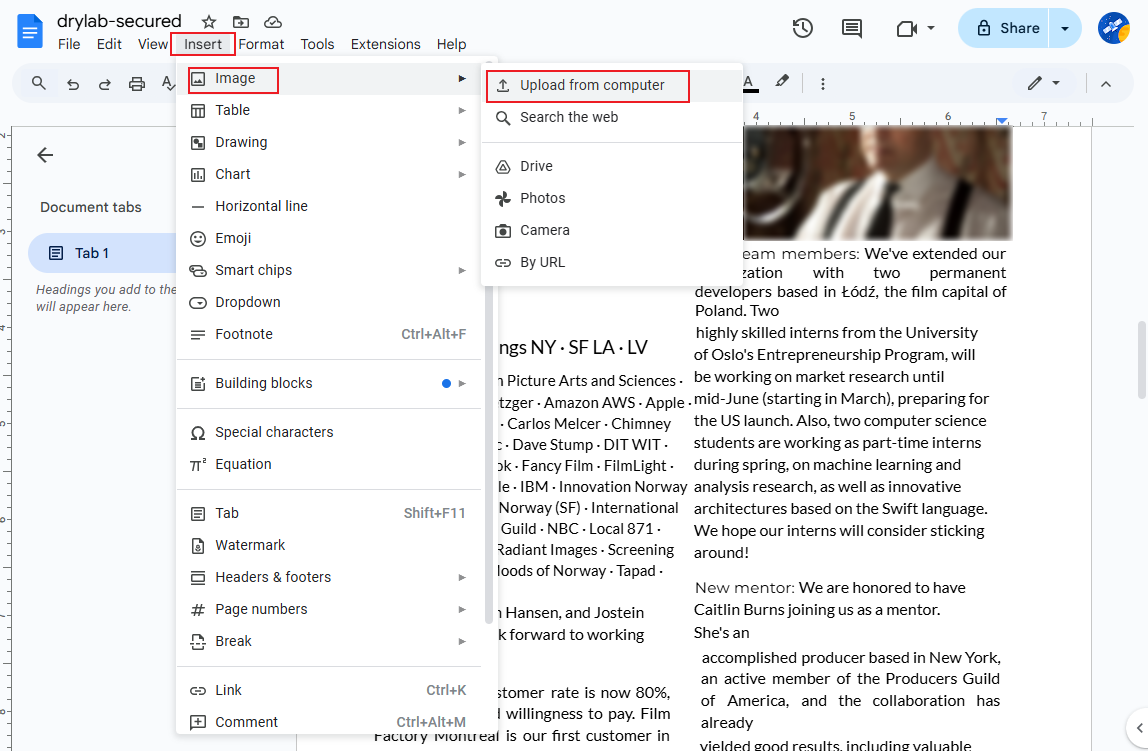Insert a new Tab
This screenshot has height=751, width=1148.
tap(329, 514)
